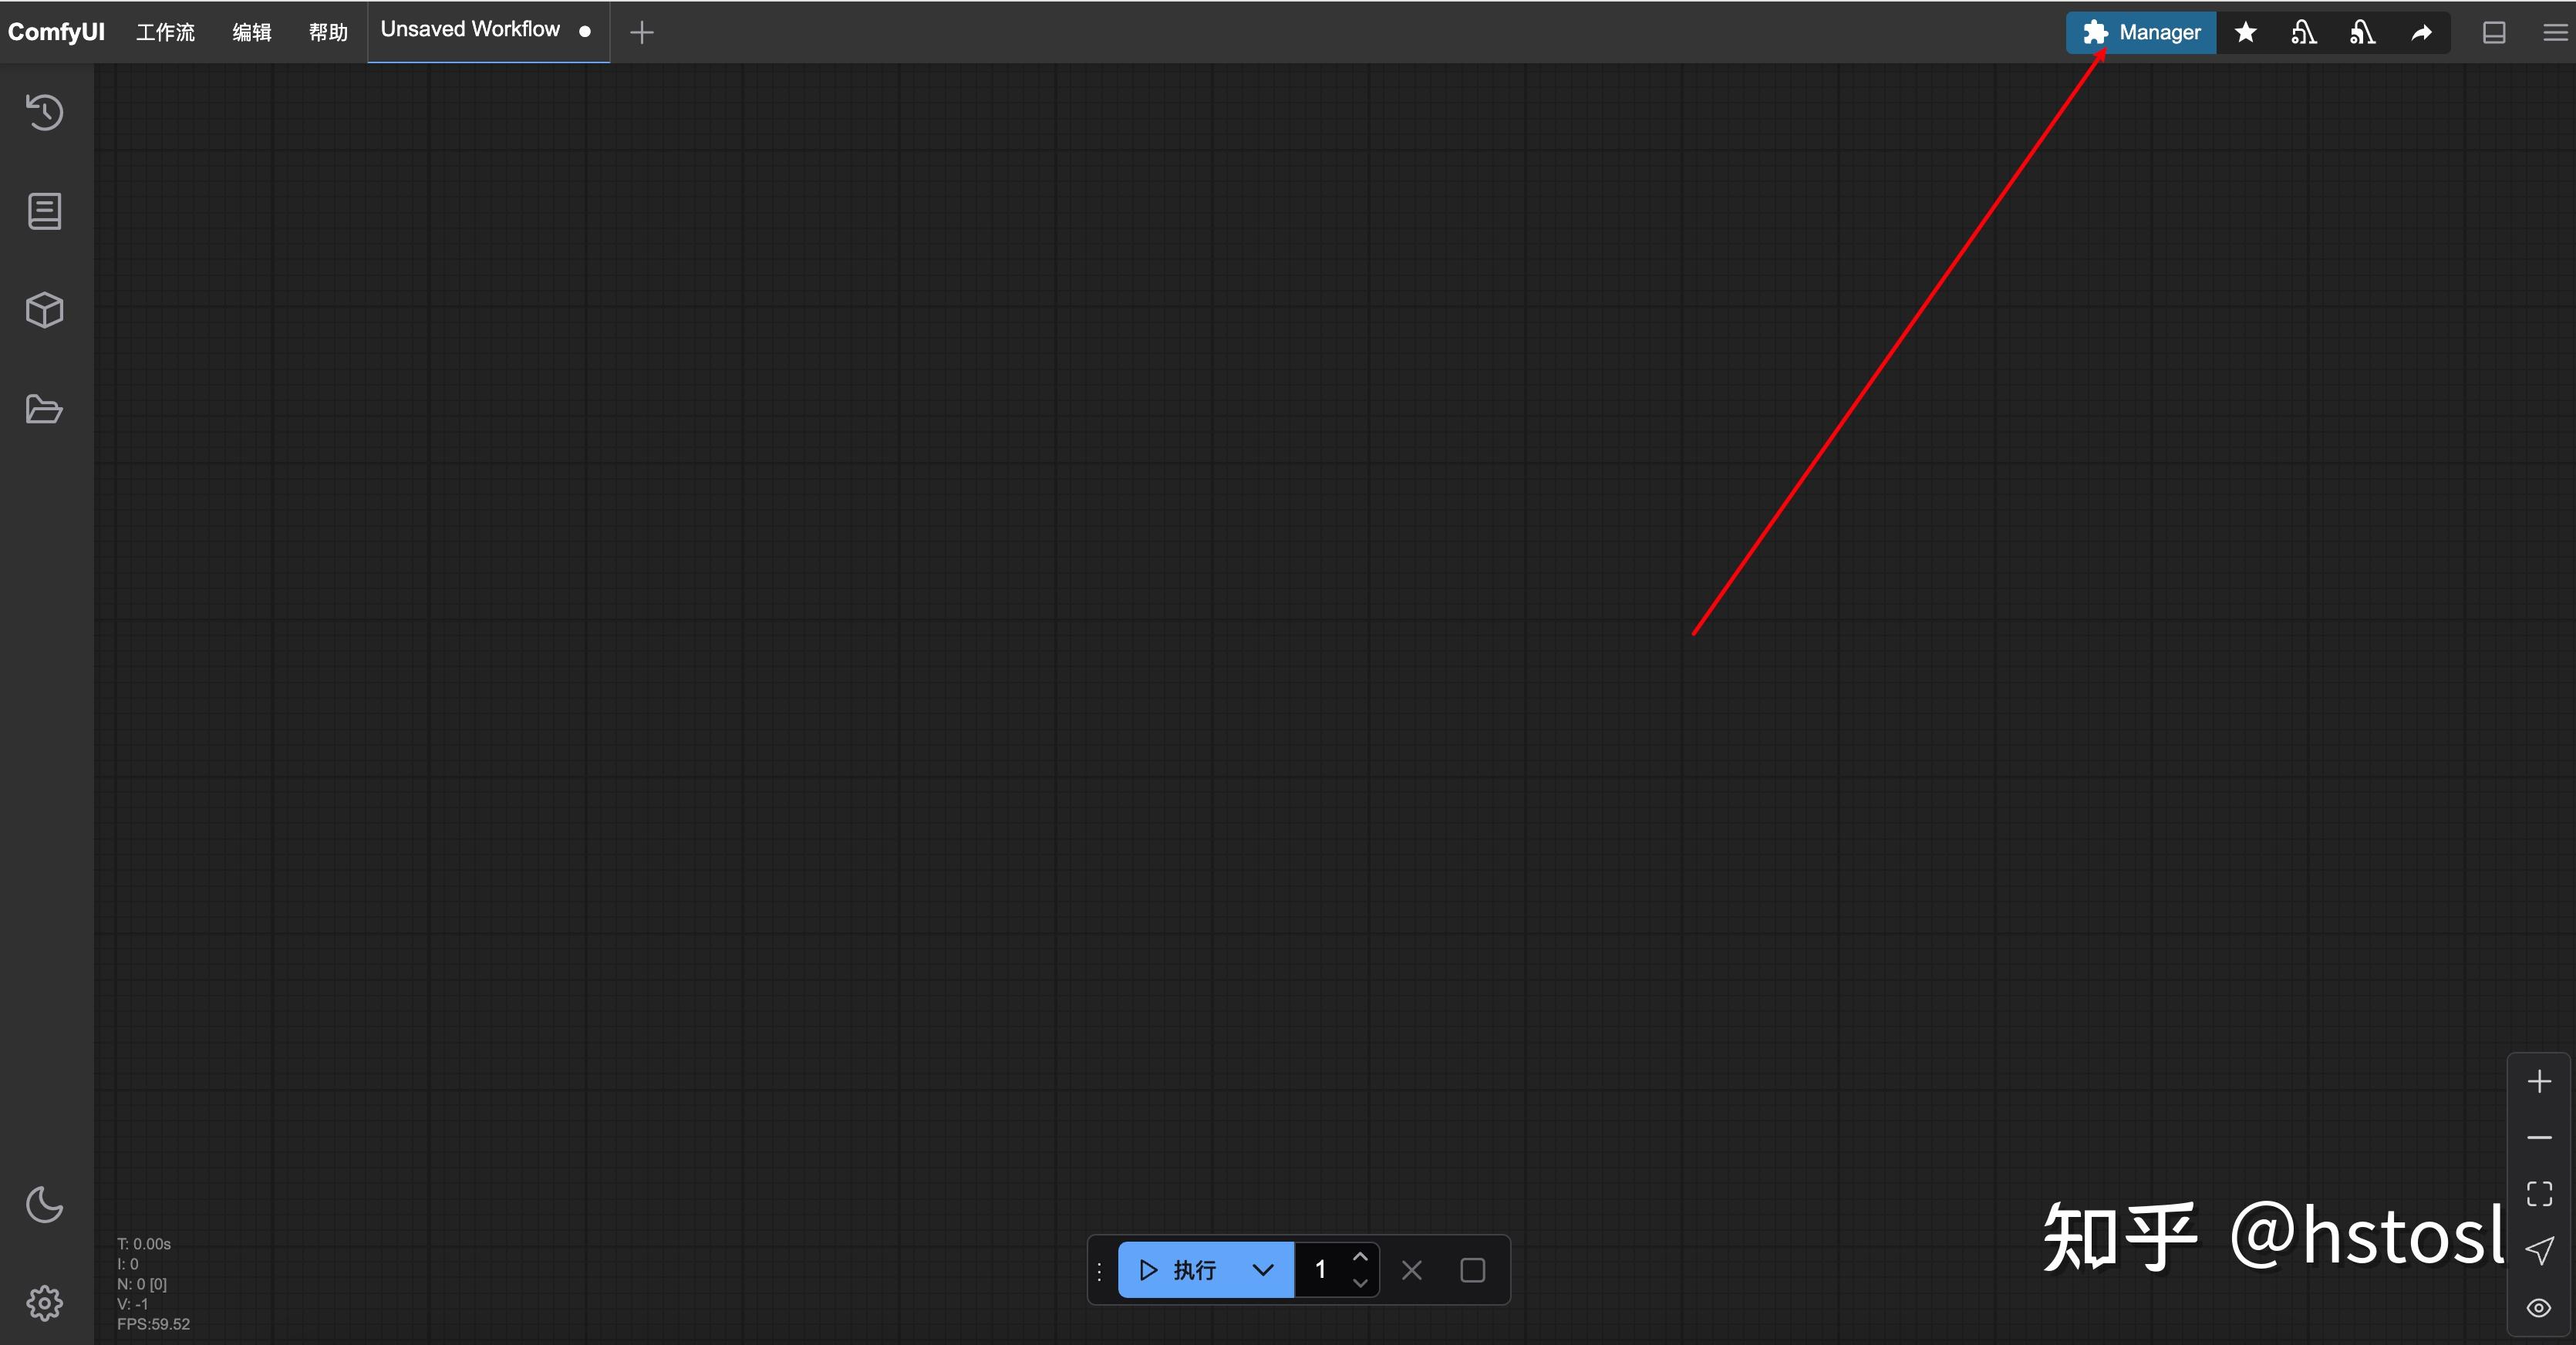Click the first vacuum cleanup icon
2576x1345 pixels.
pyautogui.click(x=2303, y=32)
